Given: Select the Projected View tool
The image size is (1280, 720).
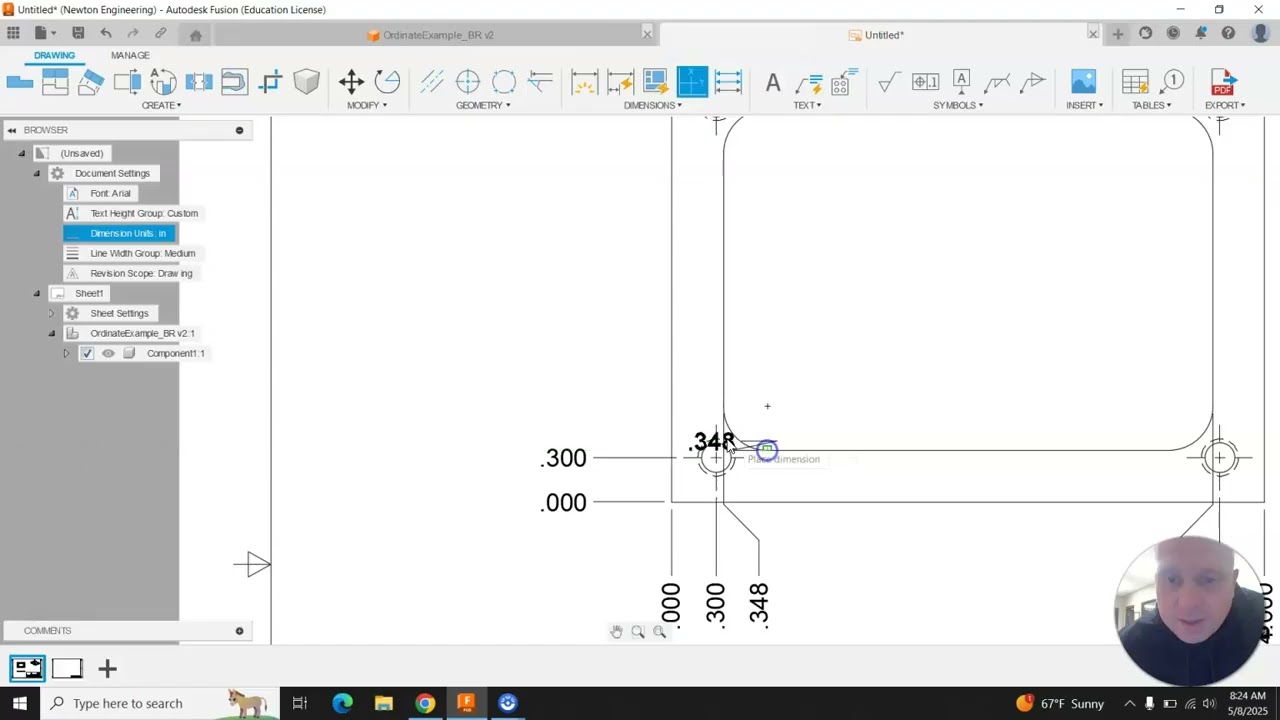Looking at the screenshot, I should pos(56,82).
